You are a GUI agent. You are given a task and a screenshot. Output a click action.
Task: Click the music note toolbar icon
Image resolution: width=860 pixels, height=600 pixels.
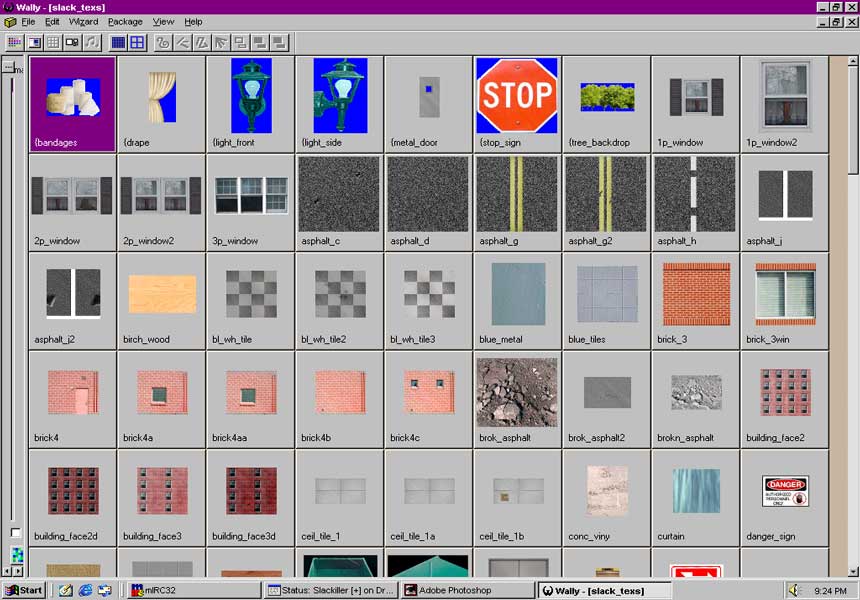tap(92, 42)
